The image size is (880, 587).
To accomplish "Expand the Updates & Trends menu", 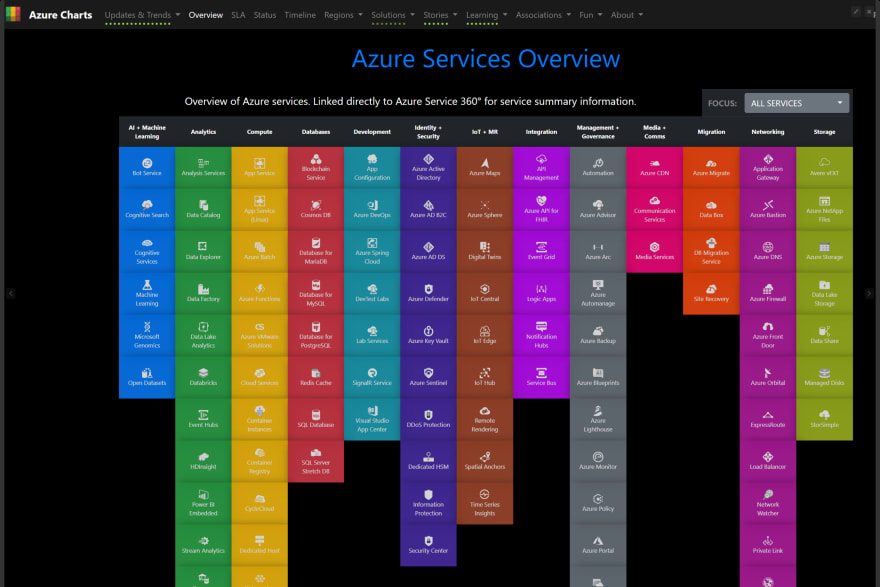I will [x=142, y=15].
